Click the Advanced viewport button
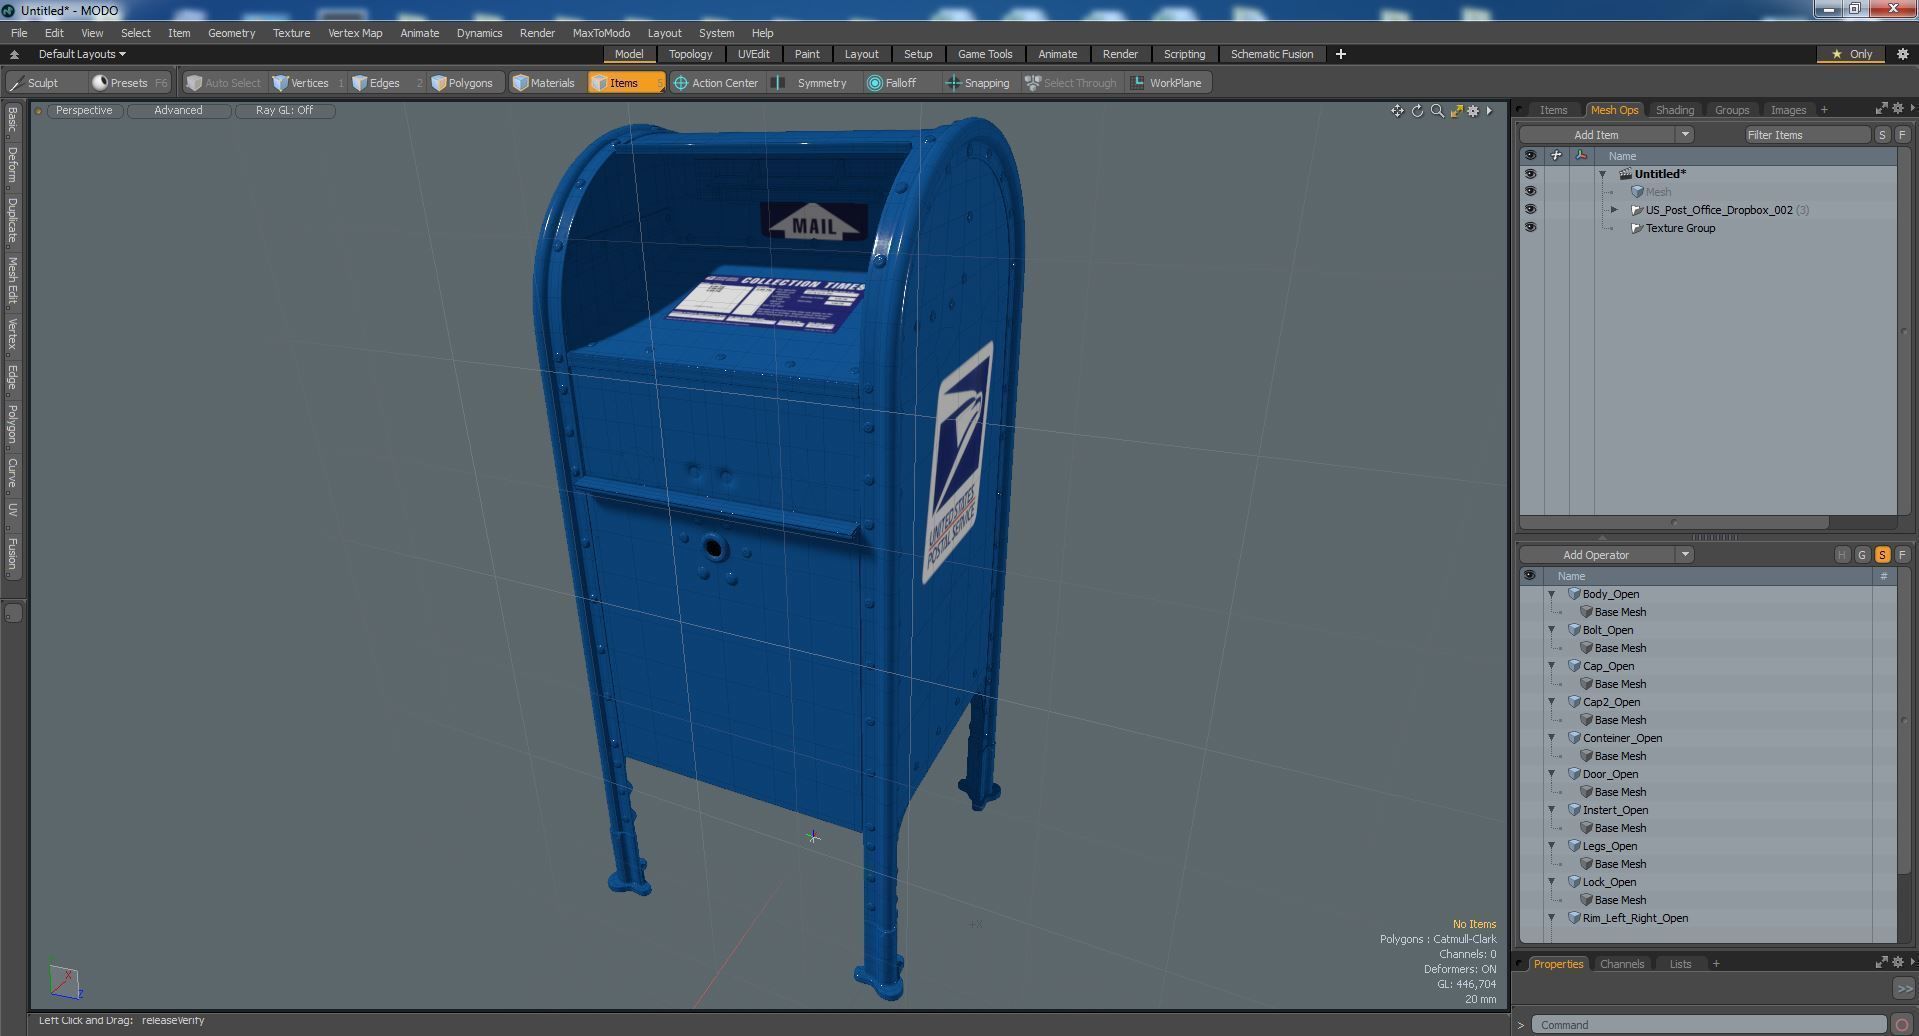The height and width of the screenshot is (1036, 1919). click(177, 110)
